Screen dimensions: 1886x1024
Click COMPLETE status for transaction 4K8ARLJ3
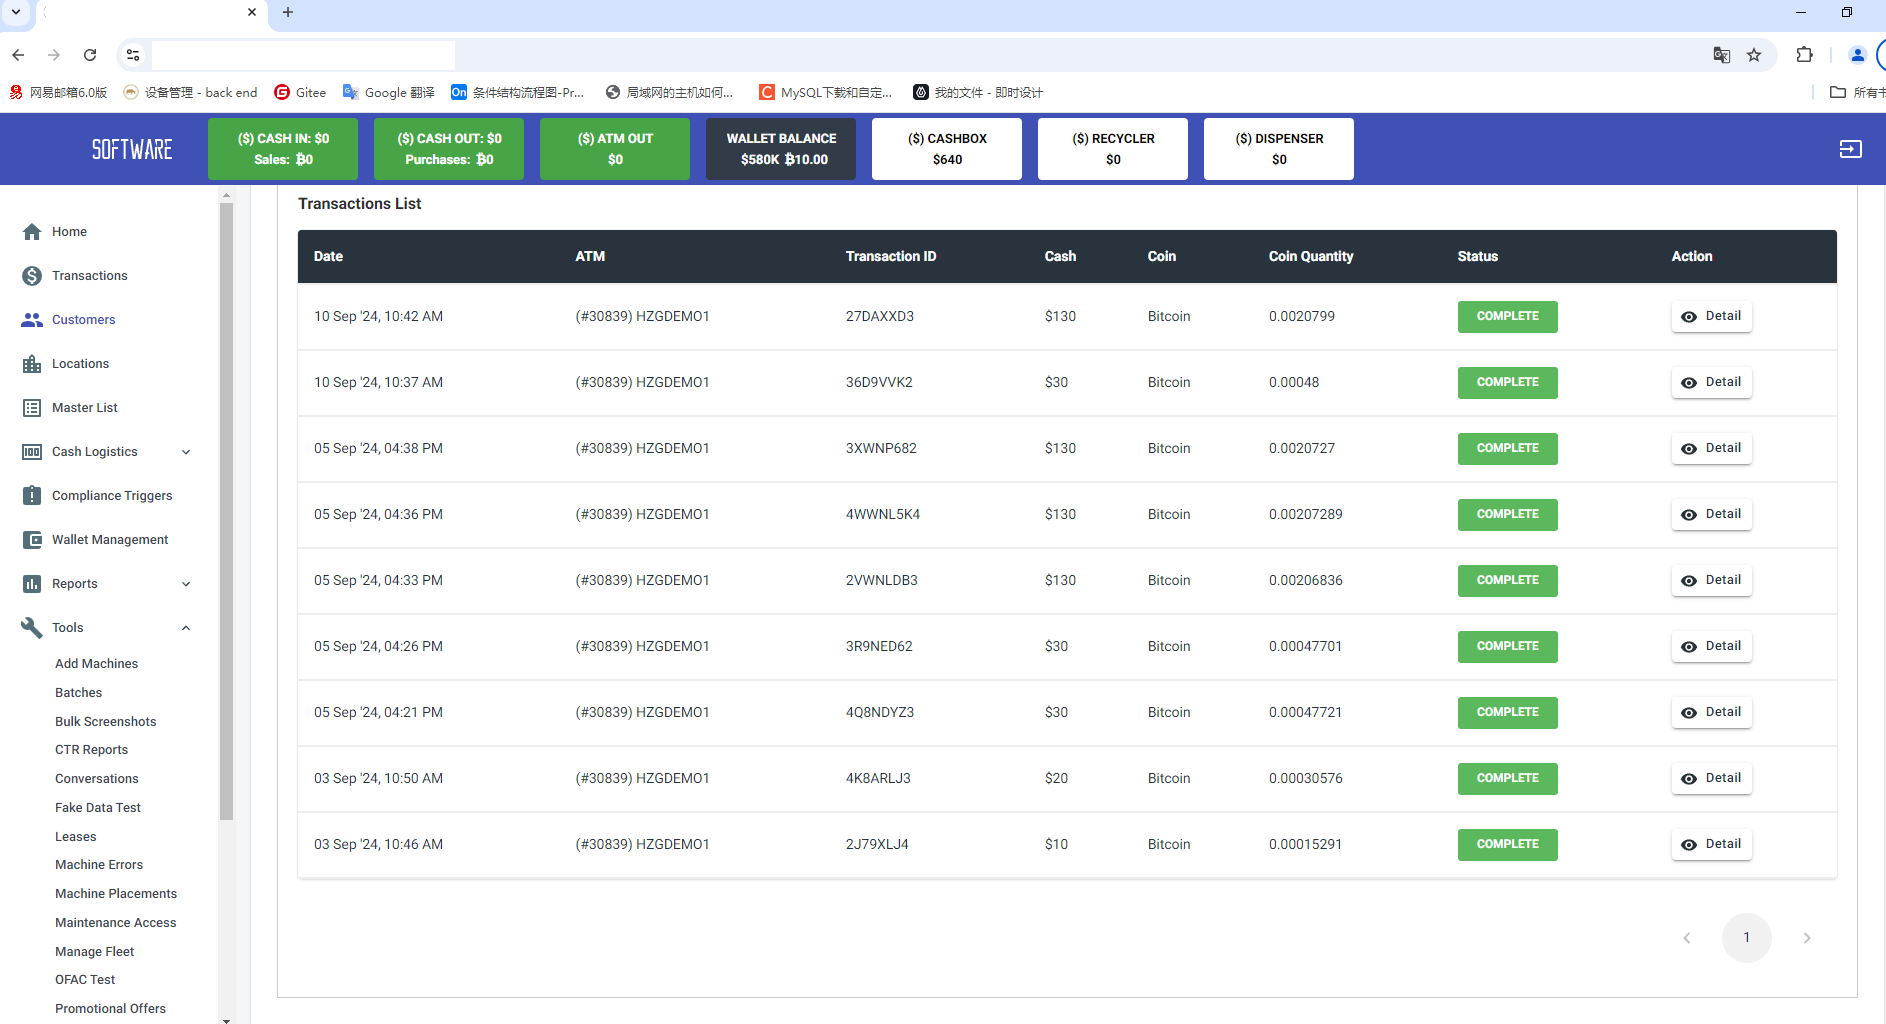pos(1507,778)
